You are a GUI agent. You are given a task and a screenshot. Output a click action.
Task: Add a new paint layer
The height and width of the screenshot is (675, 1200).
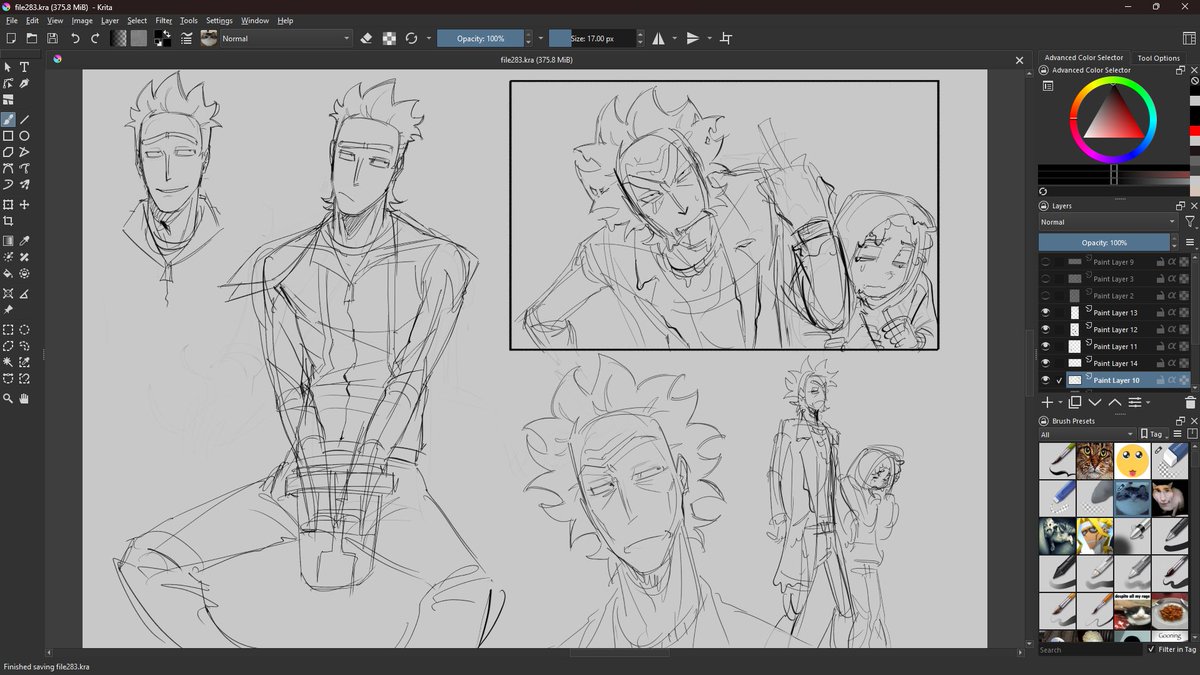click(1047, 402)
